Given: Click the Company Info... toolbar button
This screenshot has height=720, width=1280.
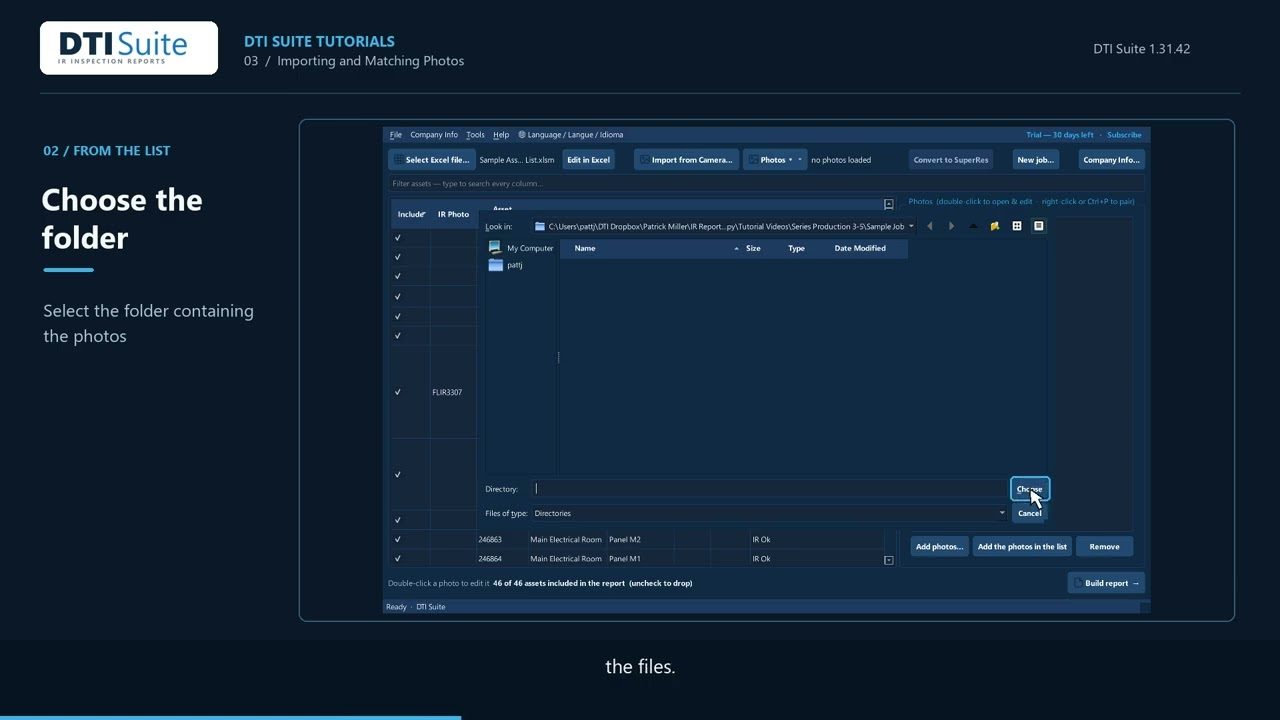Looking at the screenshot, I should click(1111, 160).
